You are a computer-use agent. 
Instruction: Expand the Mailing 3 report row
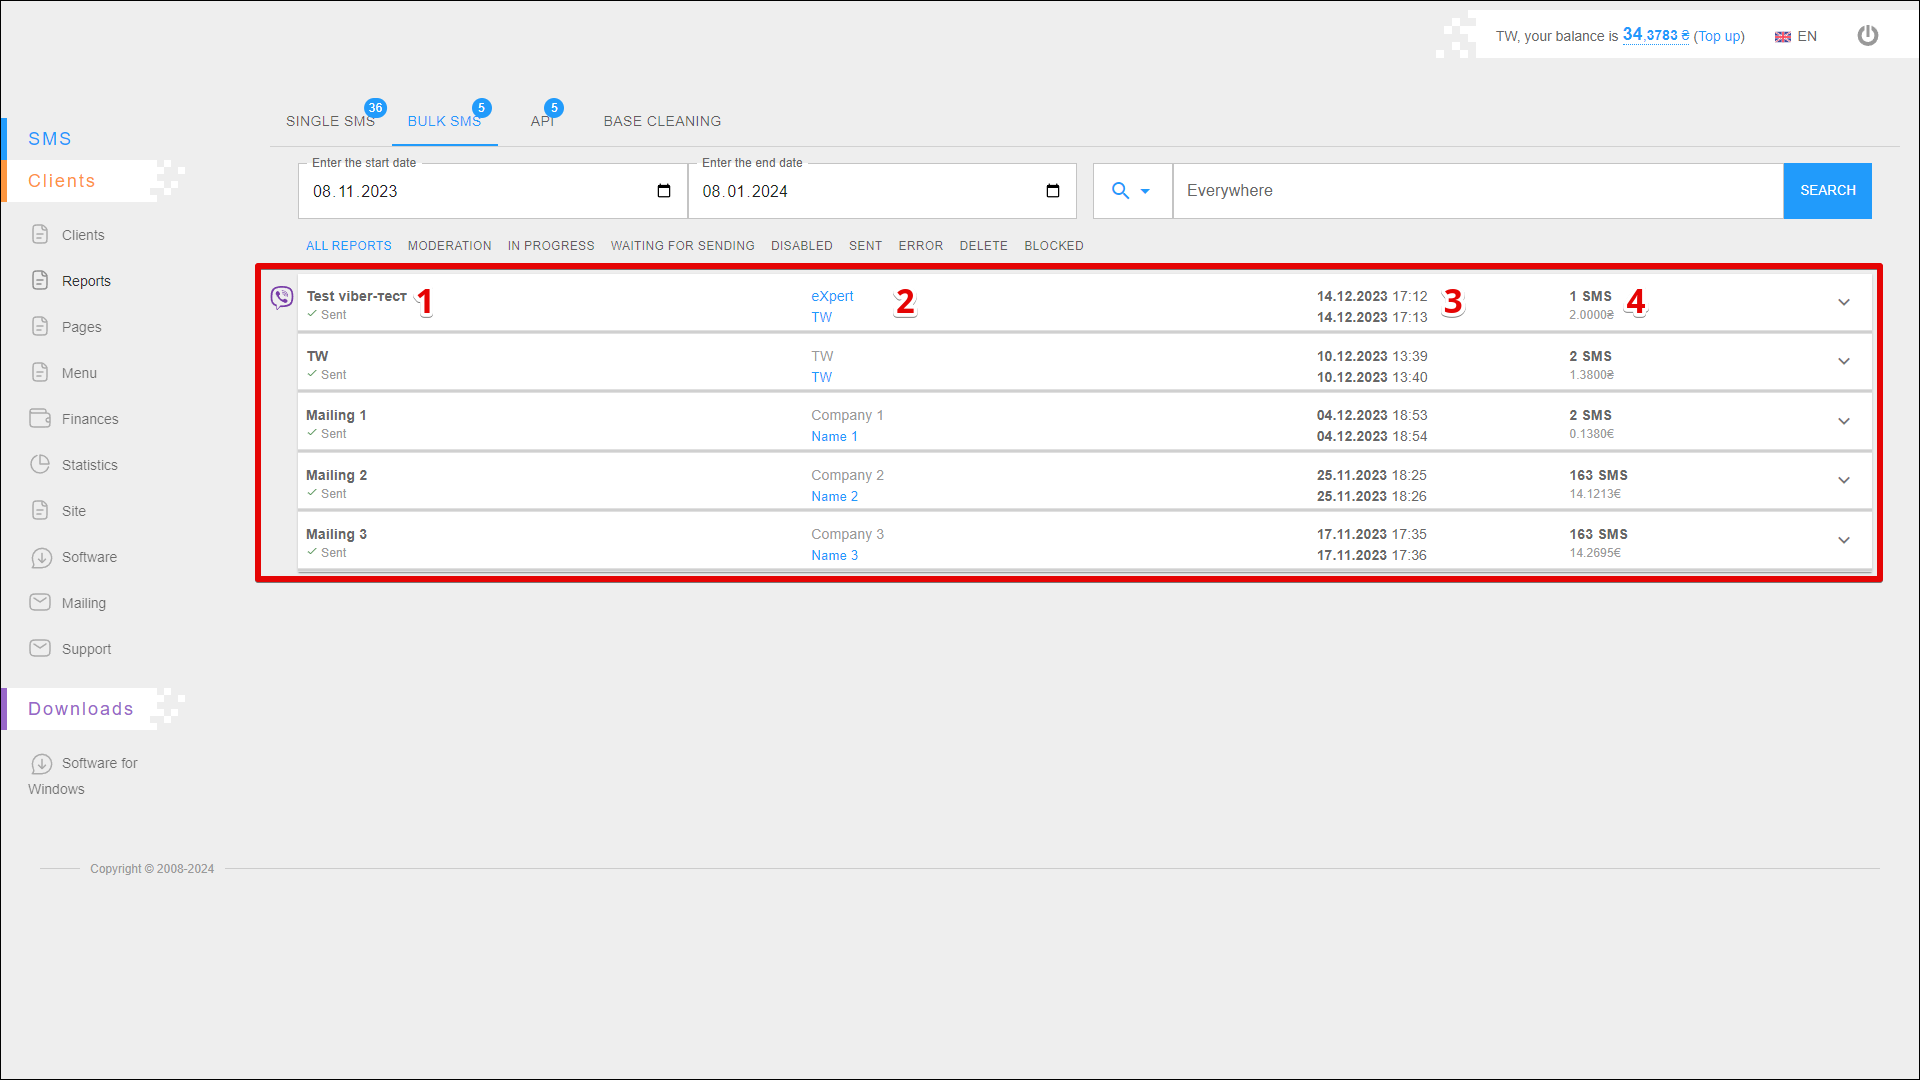click(1844, 540)
